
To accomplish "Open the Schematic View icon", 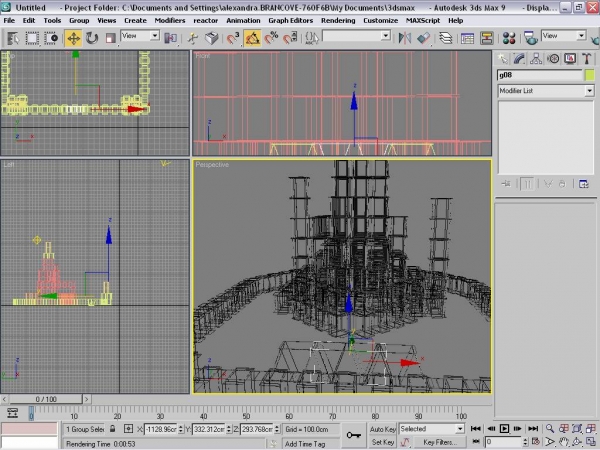I will click(x=486, y=38).
